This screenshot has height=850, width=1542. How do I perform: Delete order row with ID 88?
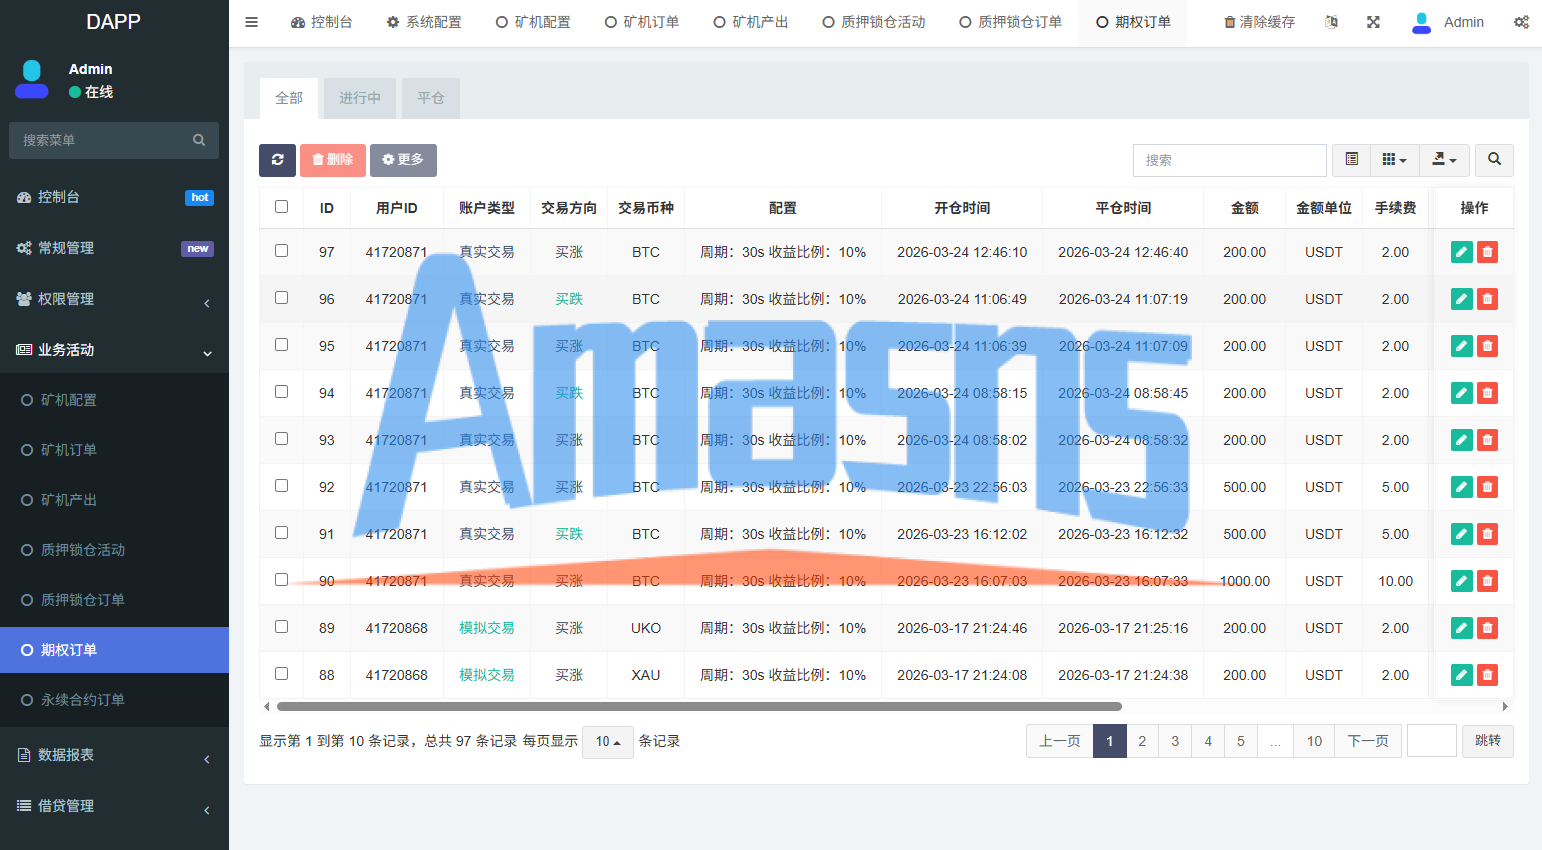[x=1488, y=675]
